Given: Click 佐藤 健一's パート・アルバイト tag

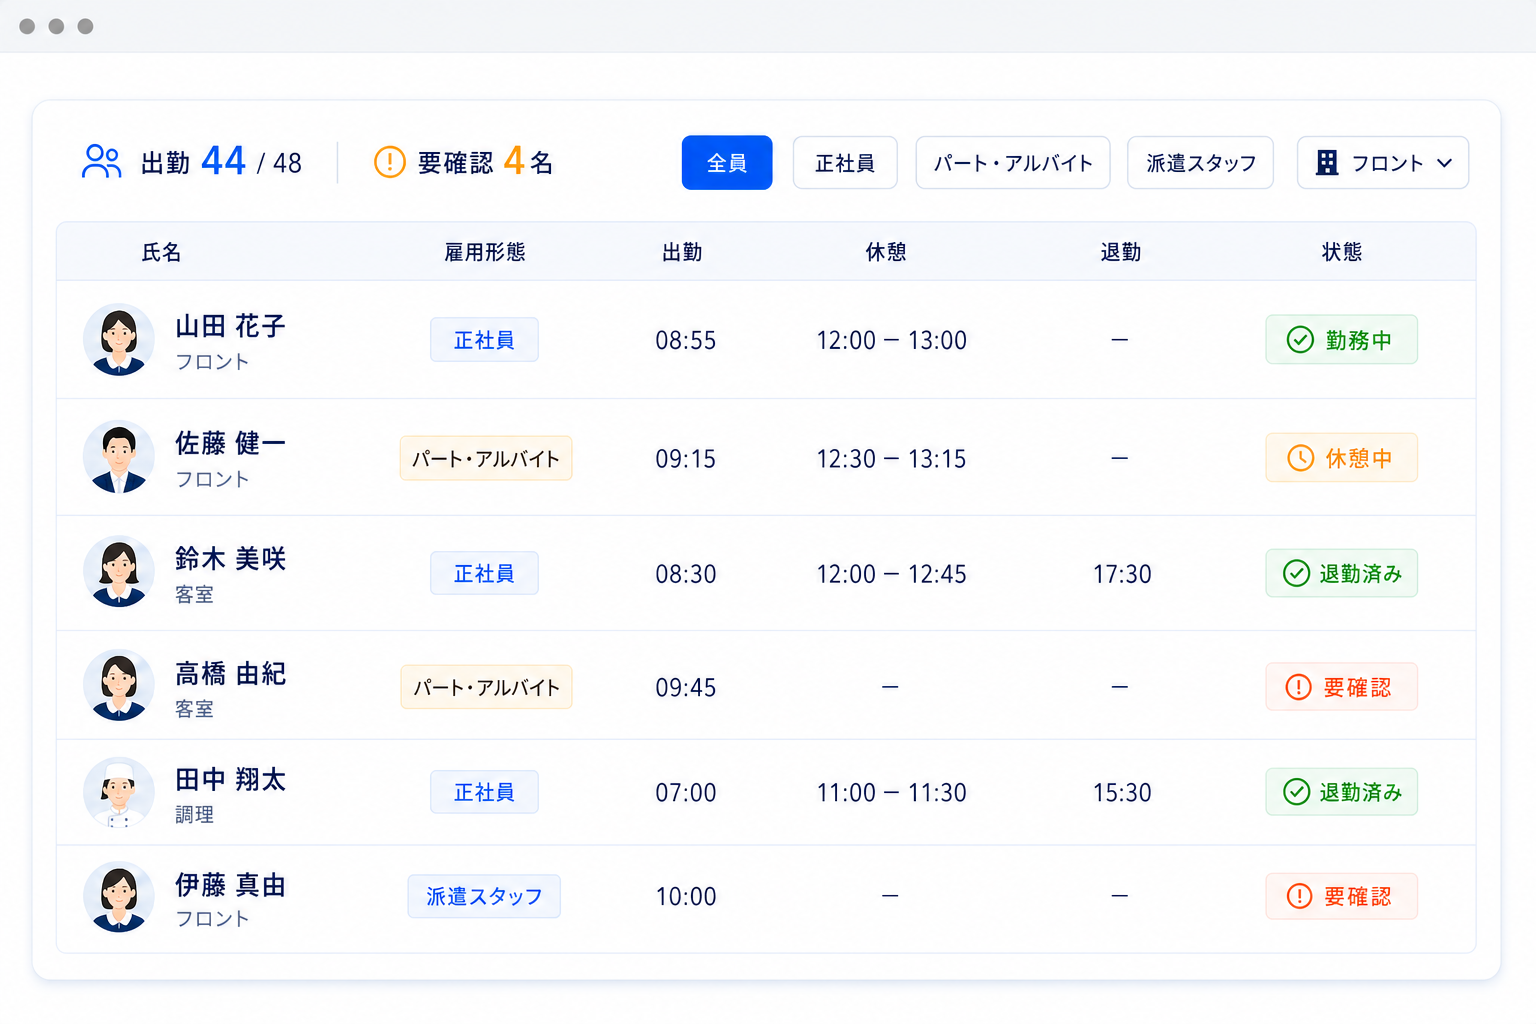Looking at the screenshot, I should [486, 458].
